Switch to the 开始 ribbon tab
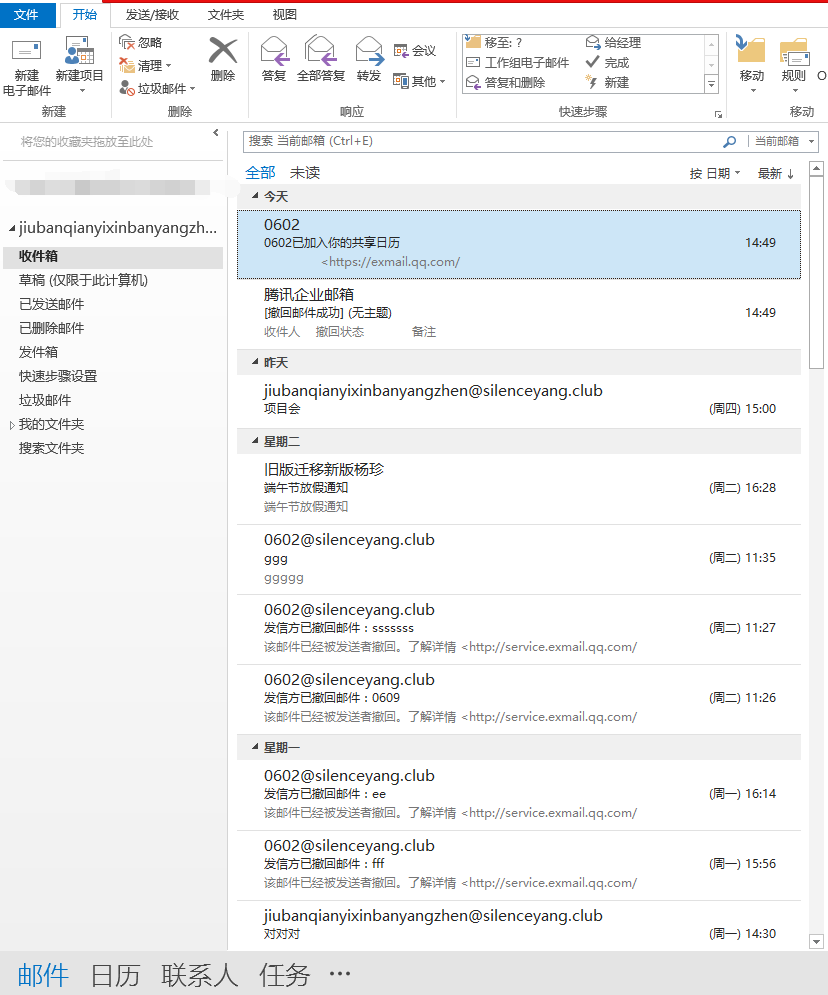The width and height of the screenshot is (828, 995). (x=85, y=15)
